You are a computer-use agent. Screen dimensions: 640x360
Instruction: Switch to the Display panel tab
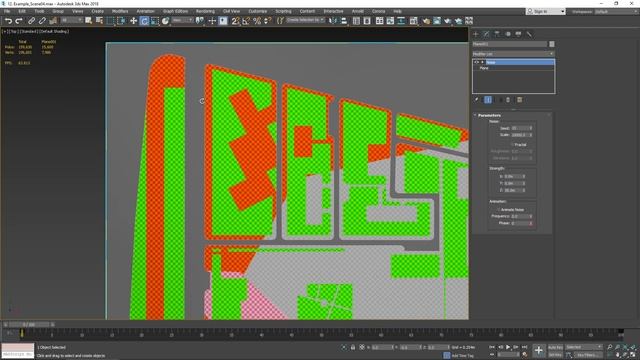click(518, 34)
